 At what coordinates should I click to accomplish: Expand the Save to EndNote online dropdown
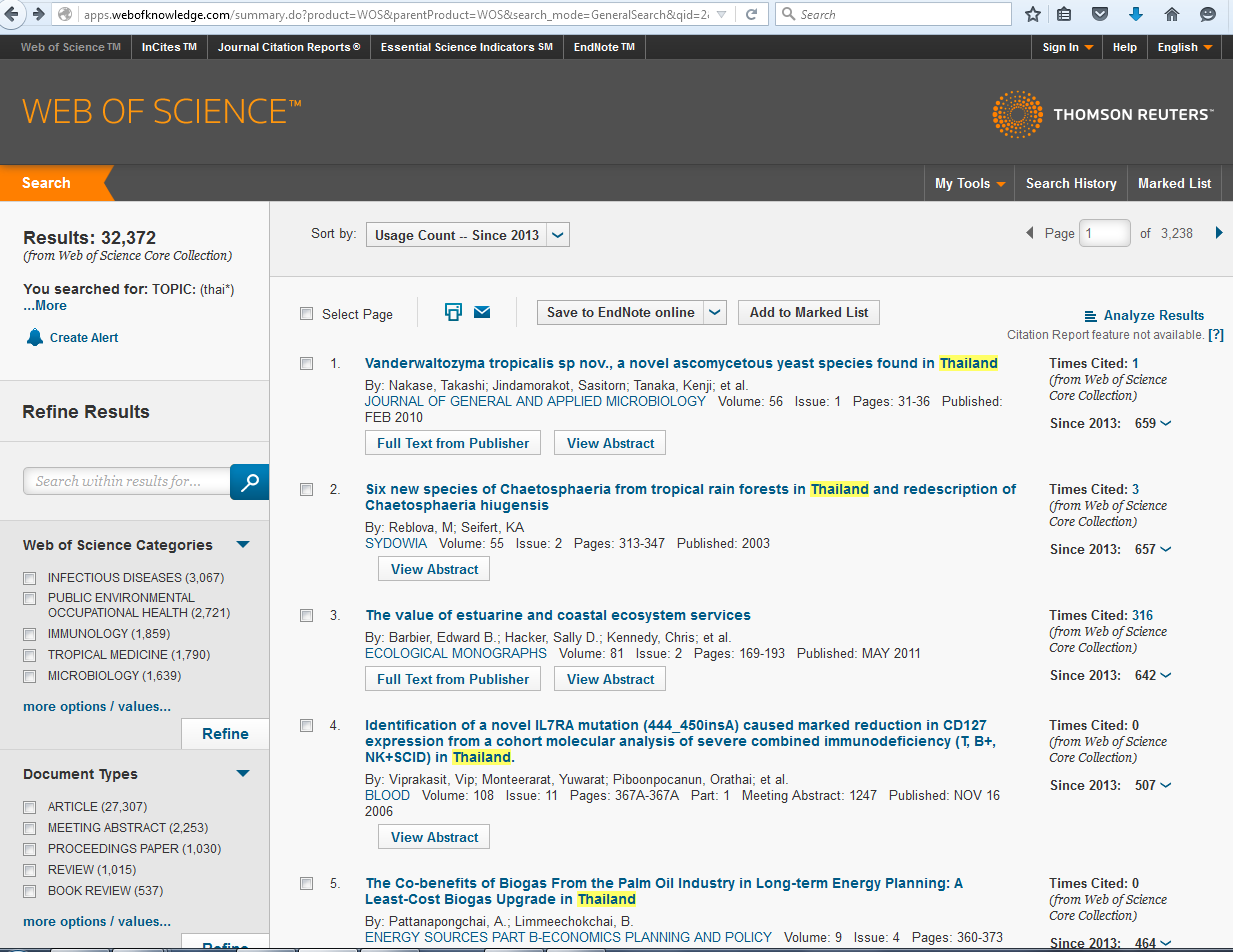click(x=715, y=313)
